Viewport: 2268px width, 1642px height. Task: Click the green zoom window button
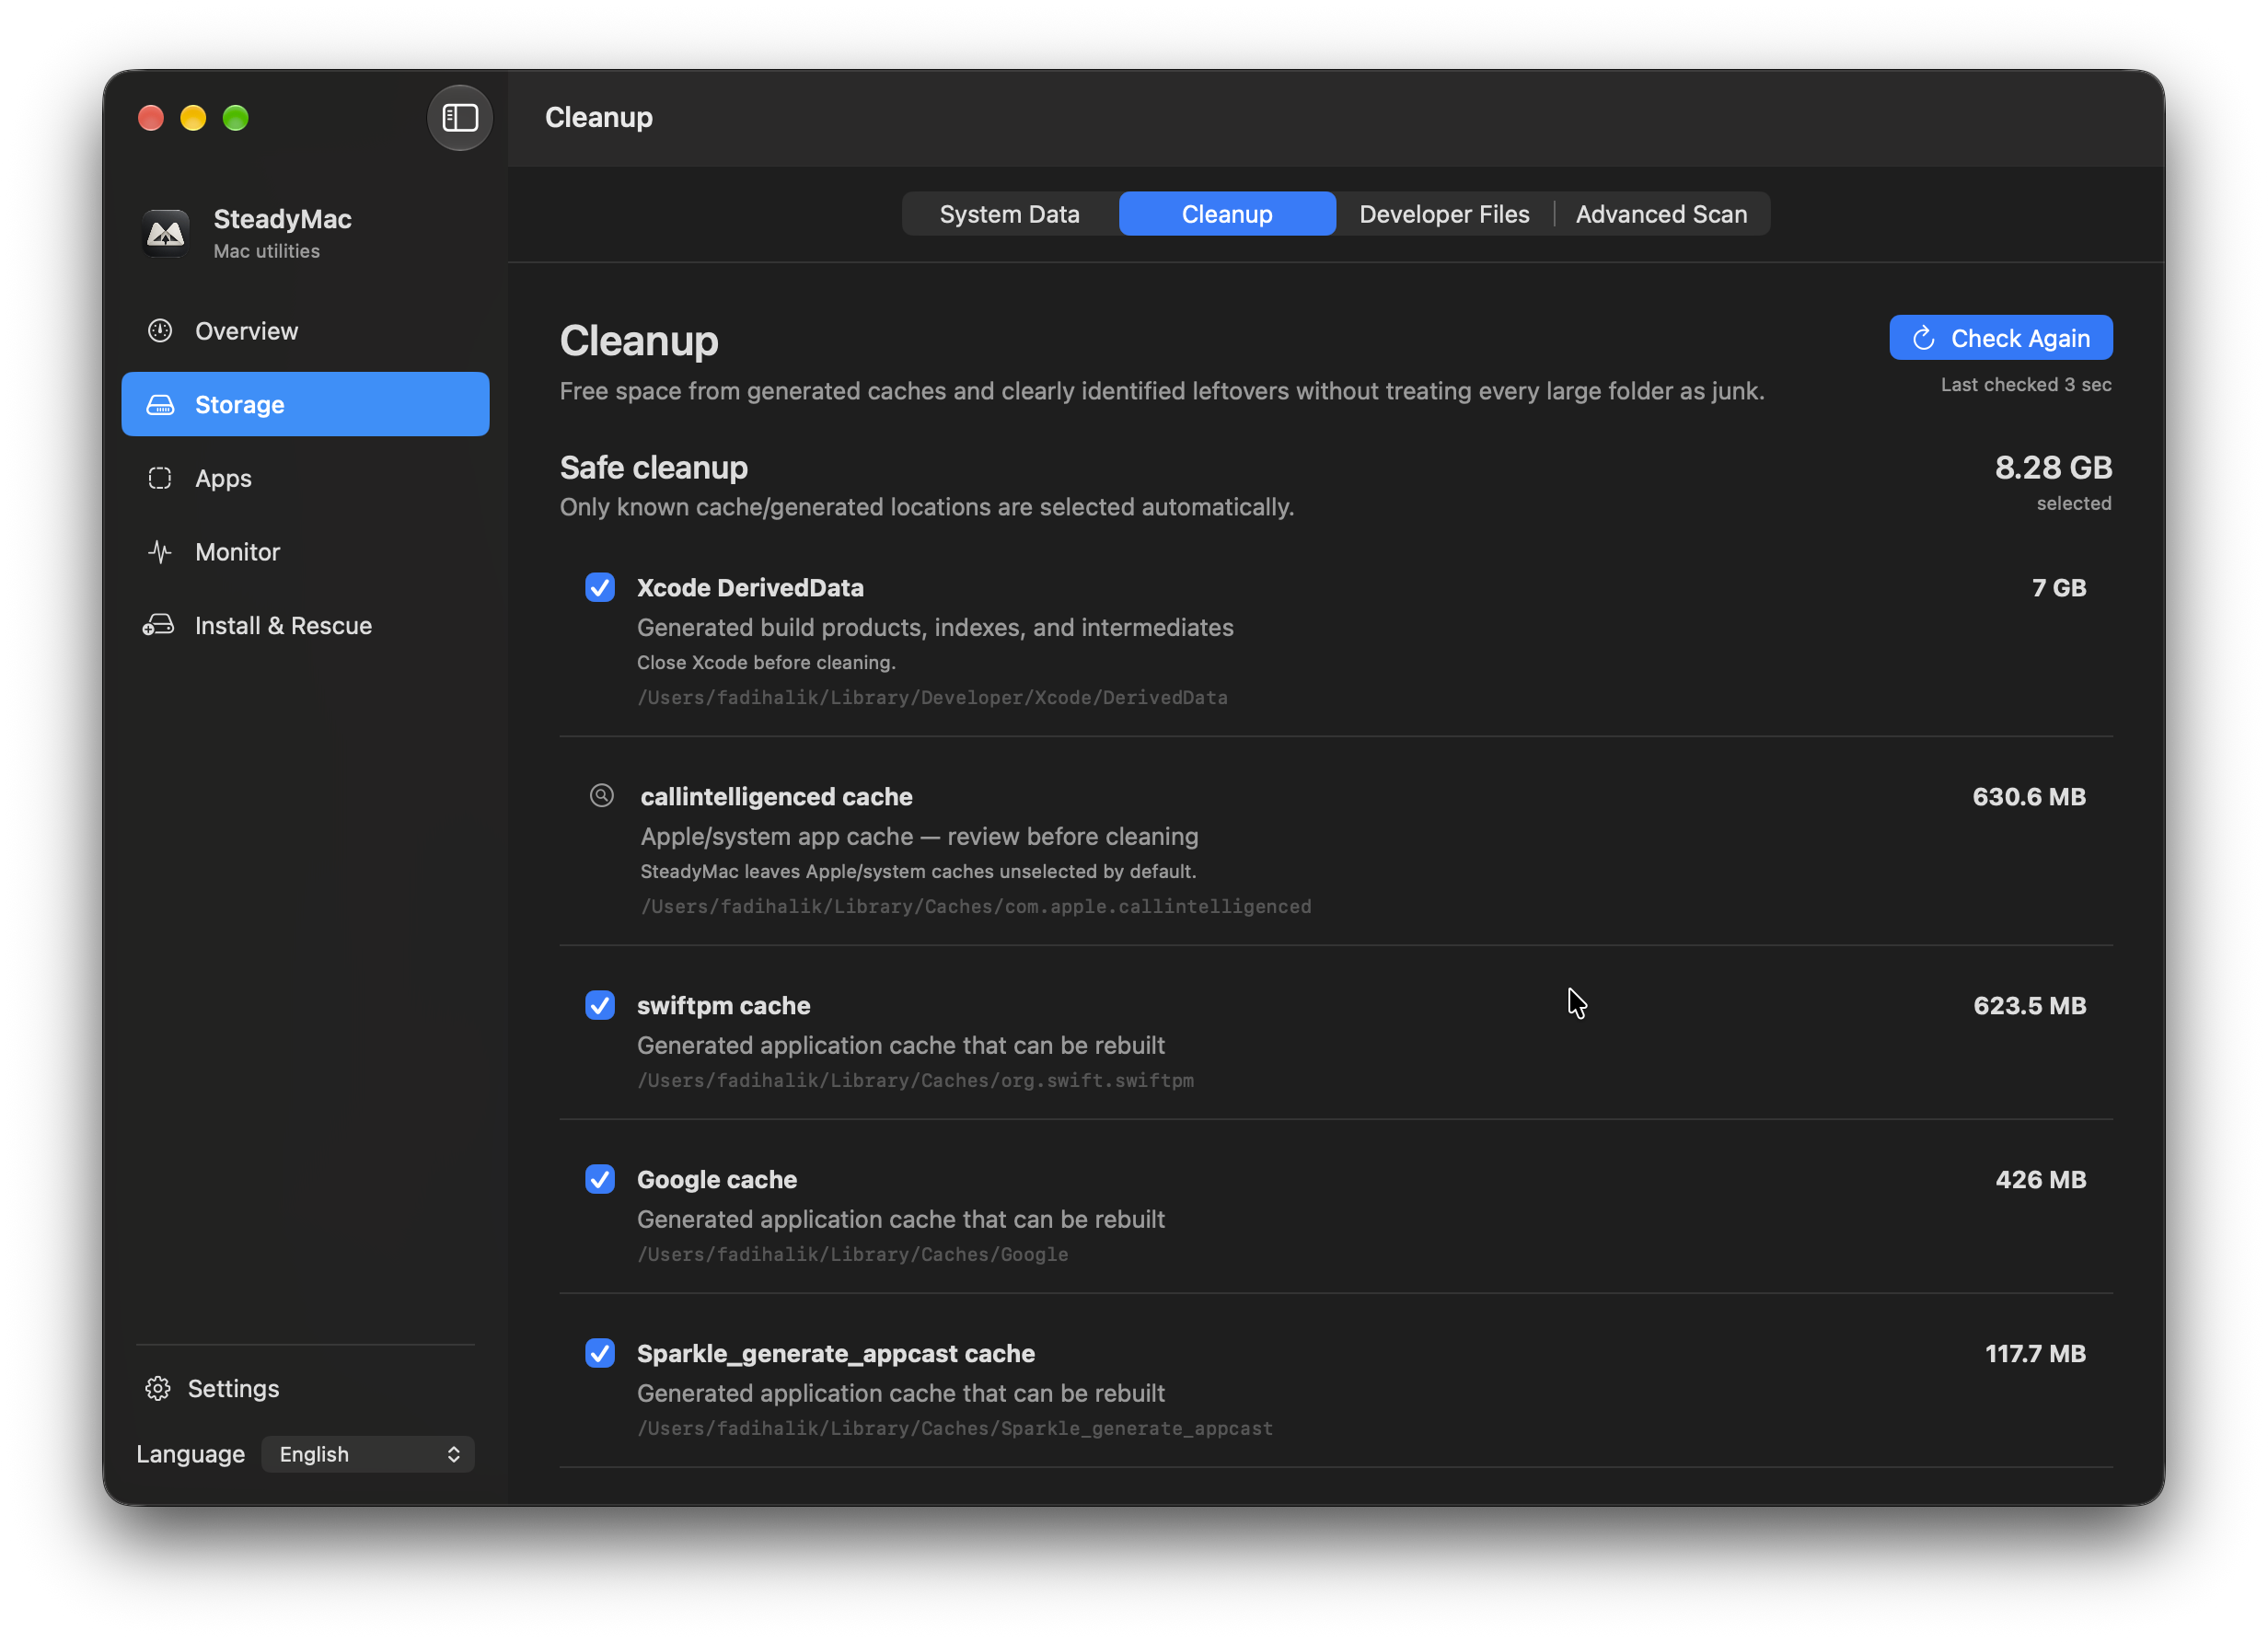[x=236, y=118]
